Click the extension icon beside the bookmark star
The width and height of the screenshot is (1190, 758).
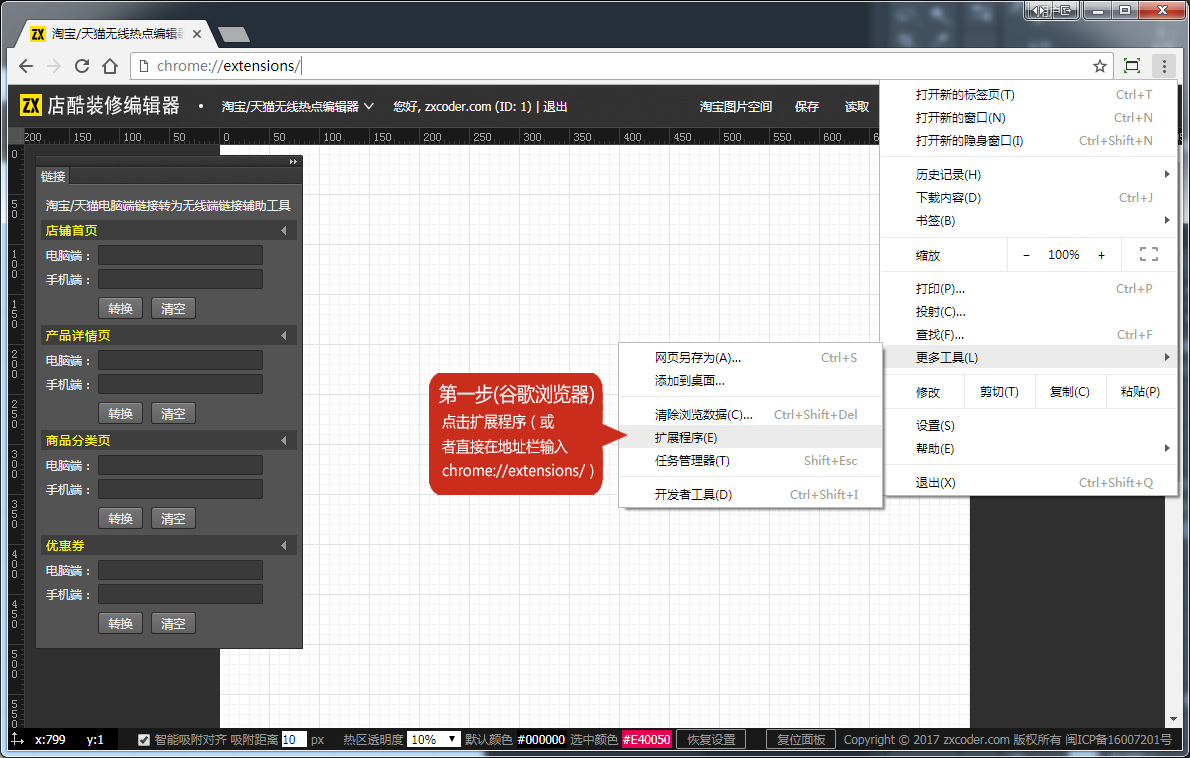1132,66
